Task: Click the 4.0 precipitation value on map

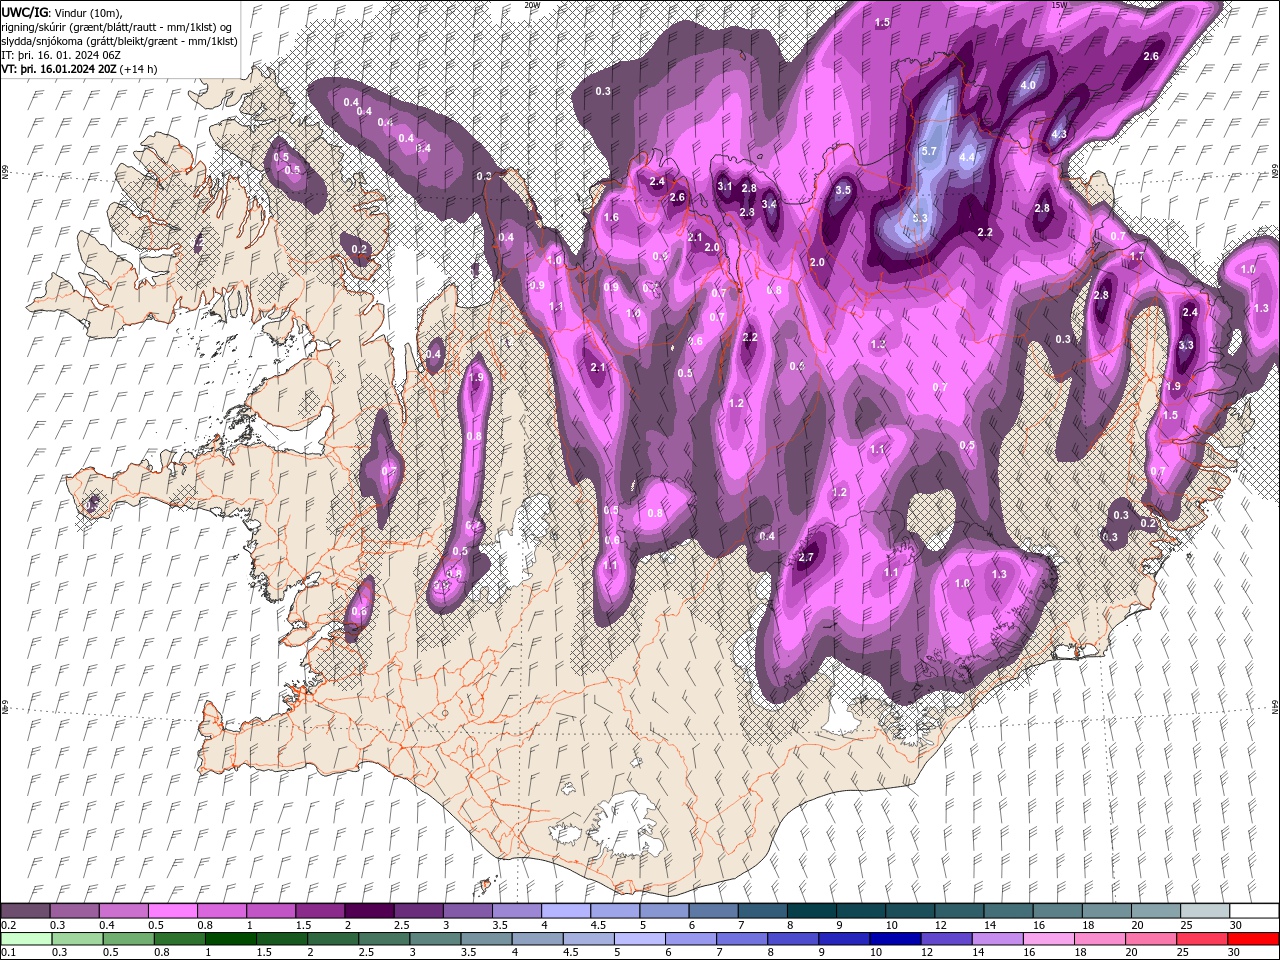Action: (1028, 85)
